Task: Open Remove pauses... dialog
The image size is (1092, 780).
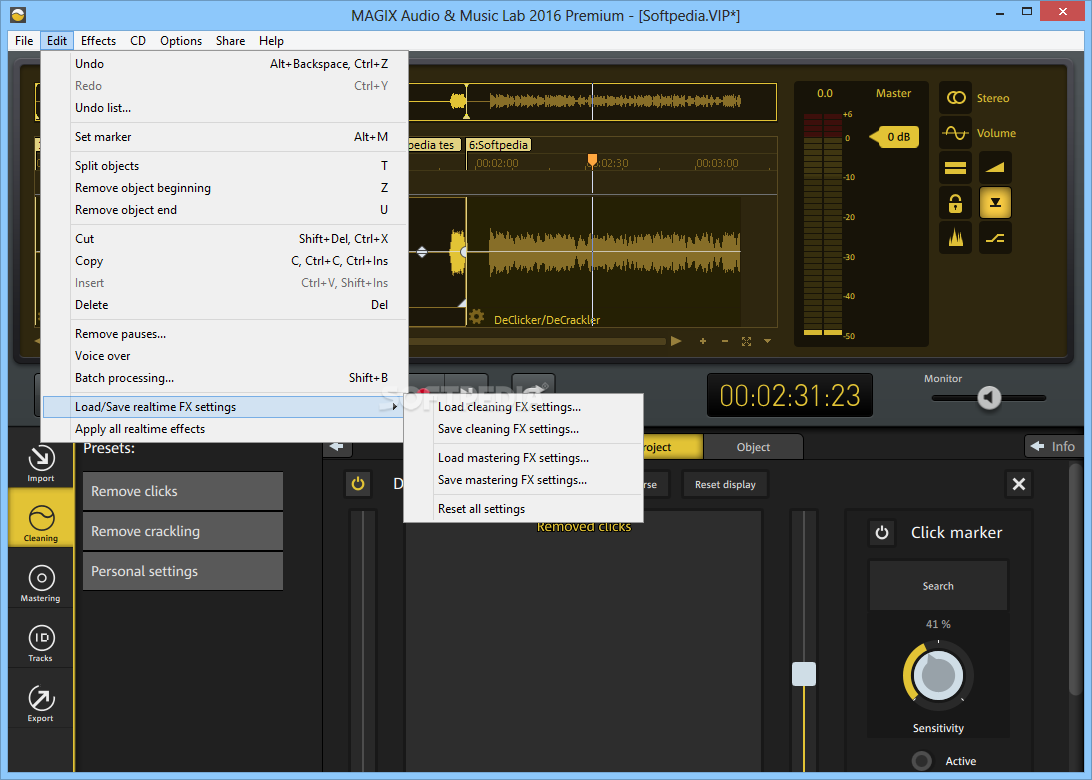Action: (224, 334)
